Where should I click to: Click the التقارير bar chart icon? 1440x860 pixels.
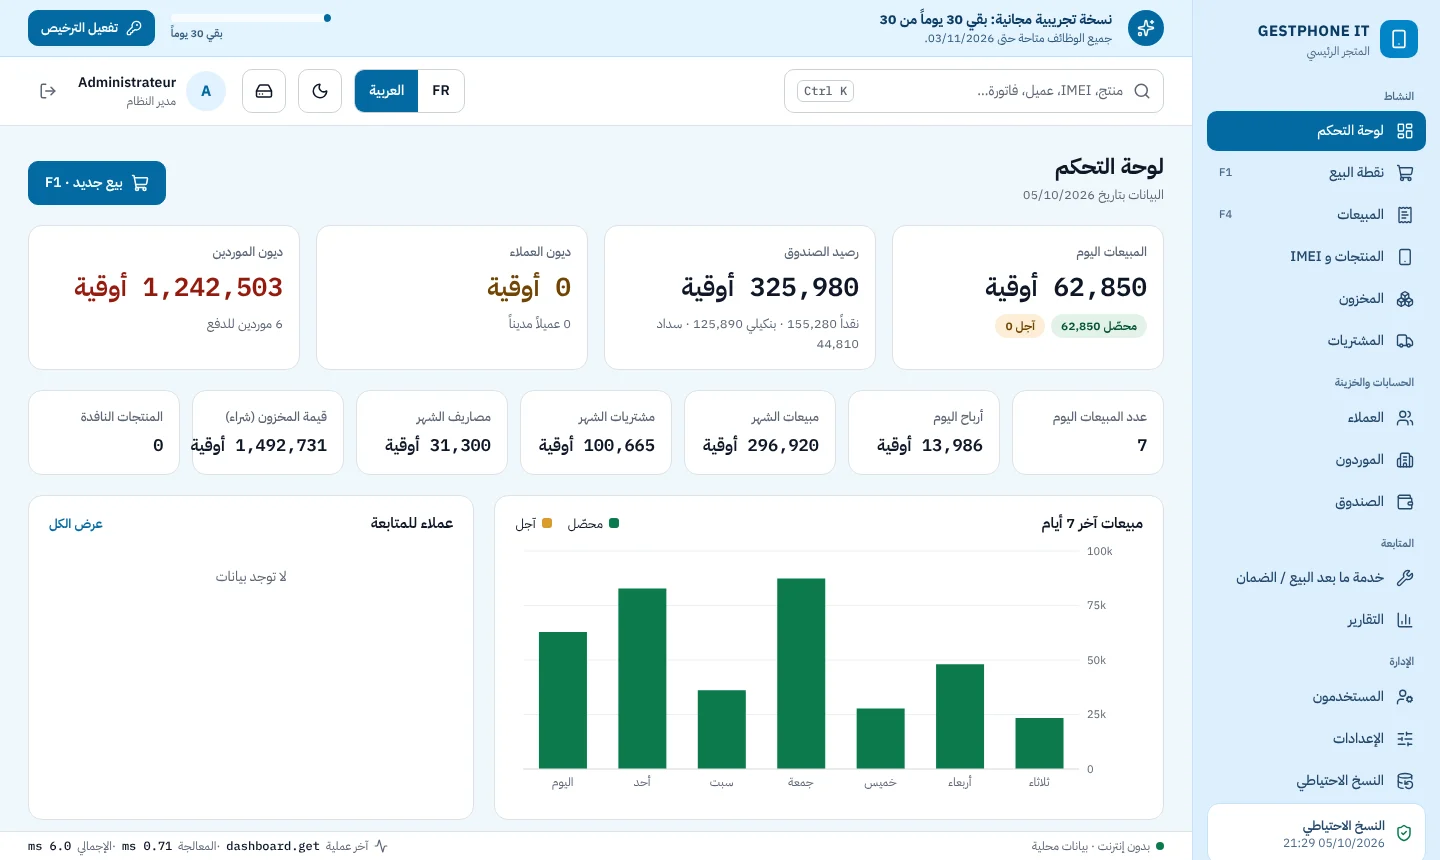(x=1405, y=620)
